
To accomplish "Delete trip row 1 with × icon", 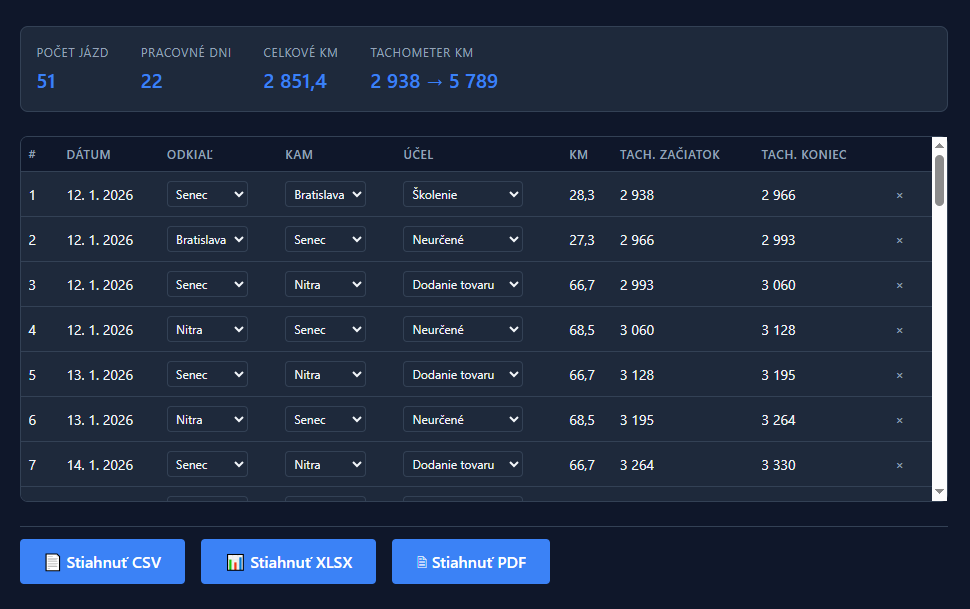I will click(x=899, y=195).
